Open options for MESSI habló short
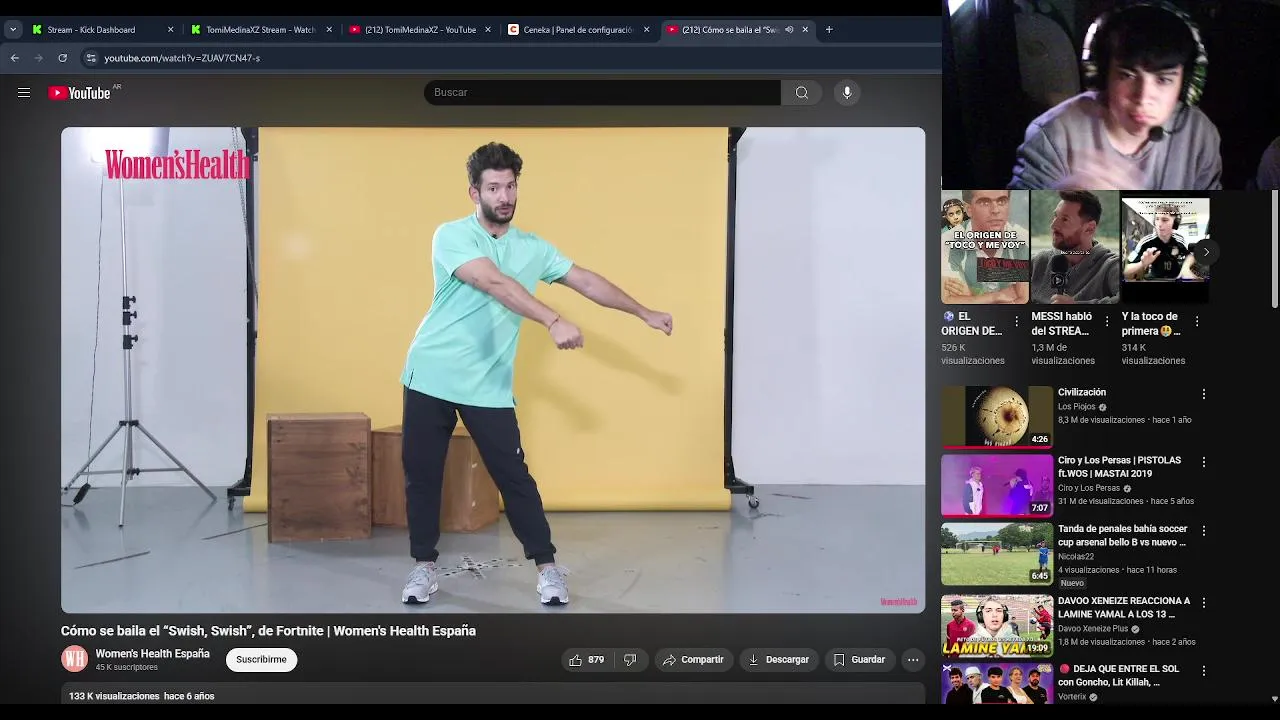This screenshot has height=720, width=1280. (x=1107, y=321)
